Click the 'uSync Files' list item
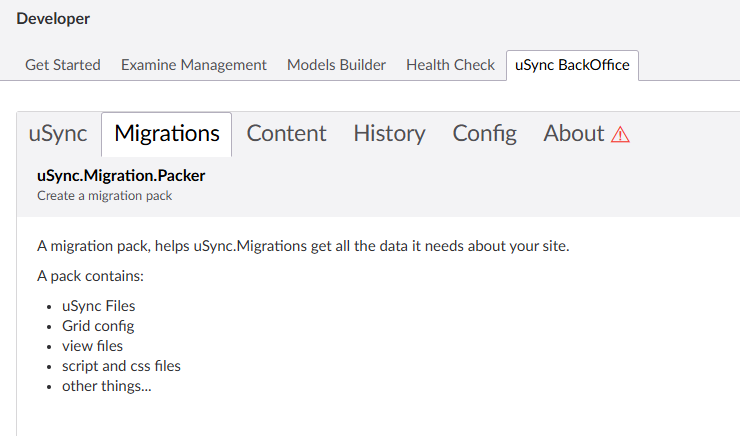This screenshot has height=436, width=740. point(98,306)
